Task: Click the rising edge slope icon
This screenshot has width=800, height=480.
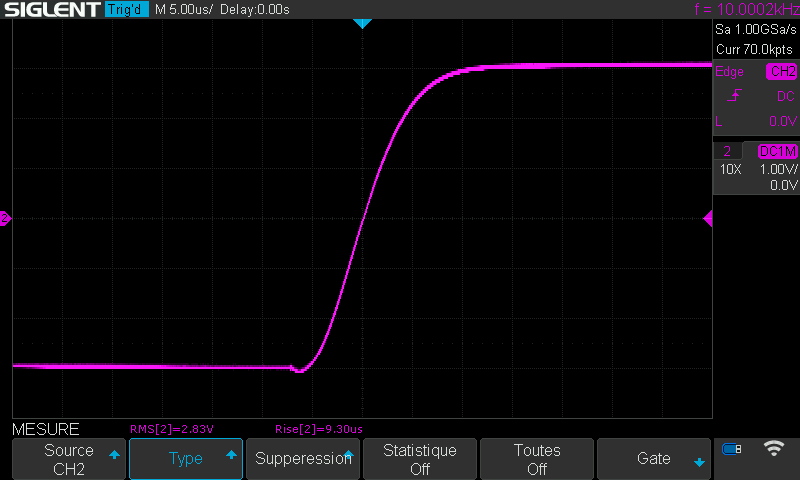Action: [x=735, y=96]
